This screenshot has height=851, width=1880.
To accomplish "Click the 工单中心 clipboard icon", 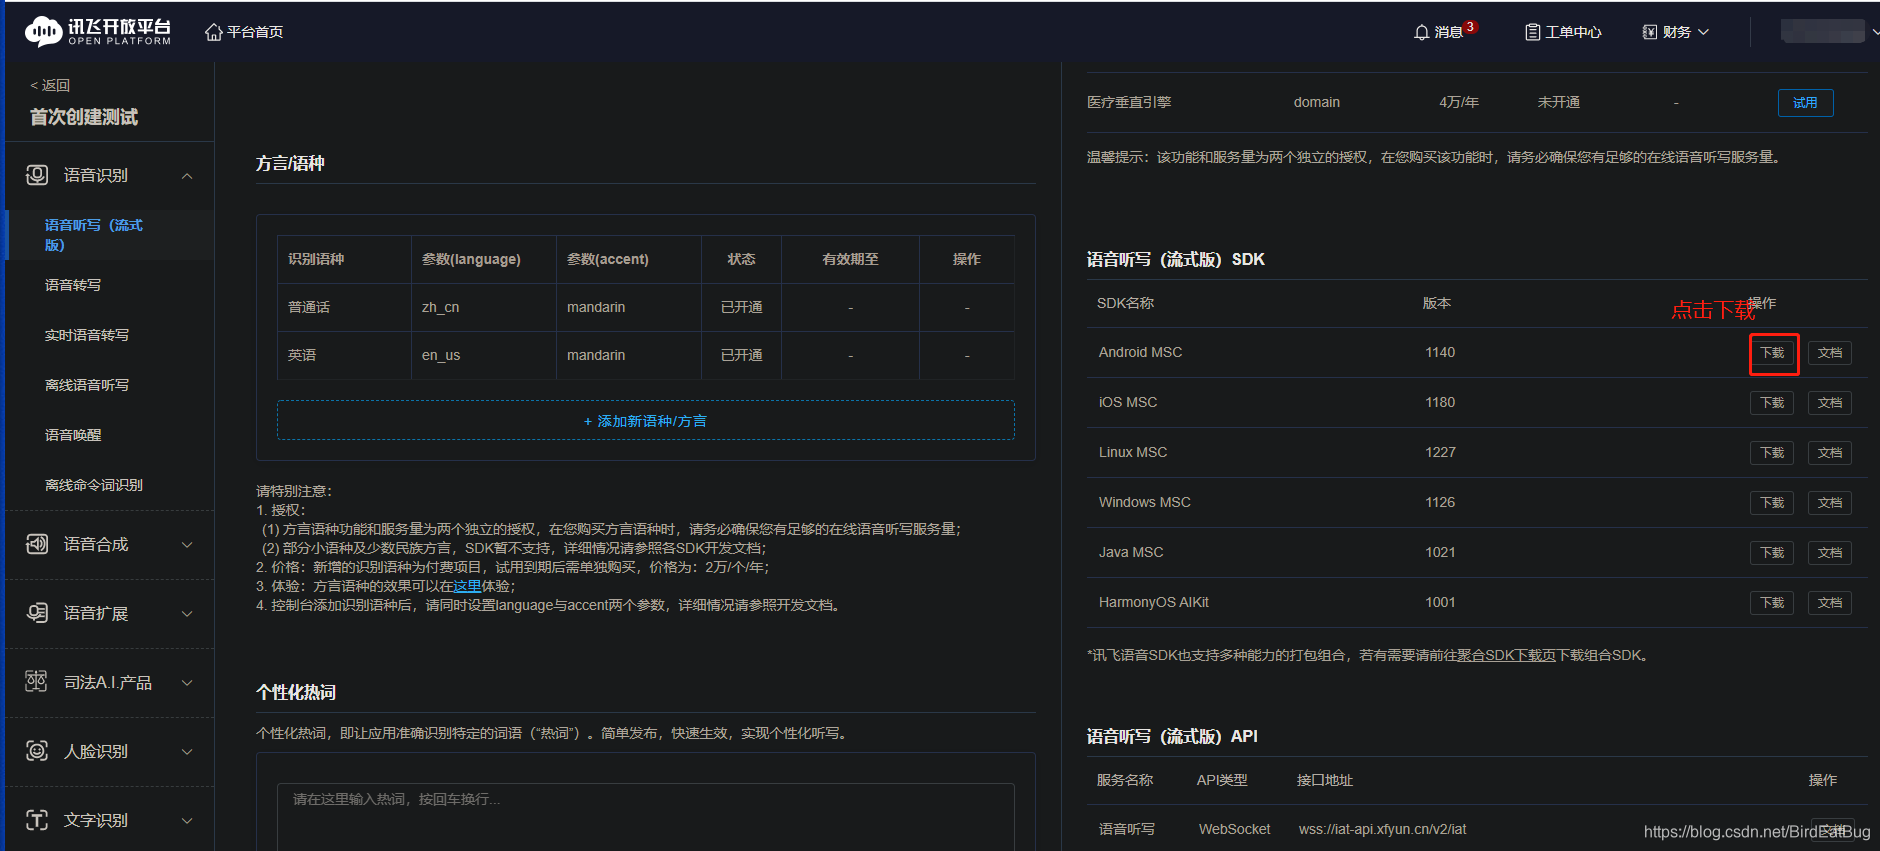I will 1532,32.
